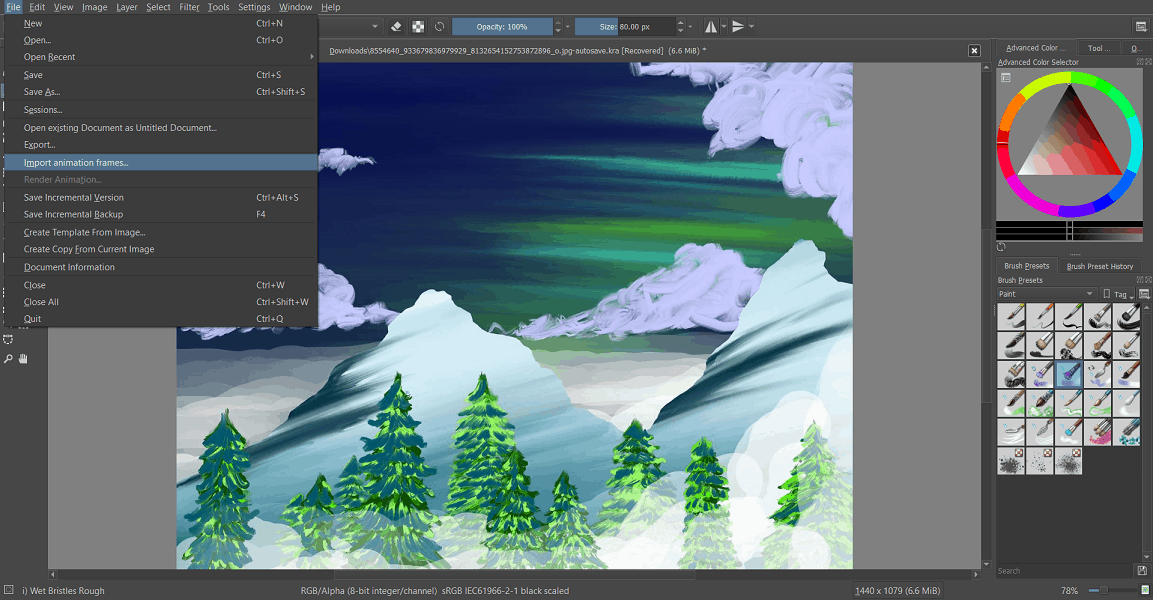Open the workspace chooser icon
Viewport: 1153px width, 600px height.
pyautogui.click(x=1140, y=26)
